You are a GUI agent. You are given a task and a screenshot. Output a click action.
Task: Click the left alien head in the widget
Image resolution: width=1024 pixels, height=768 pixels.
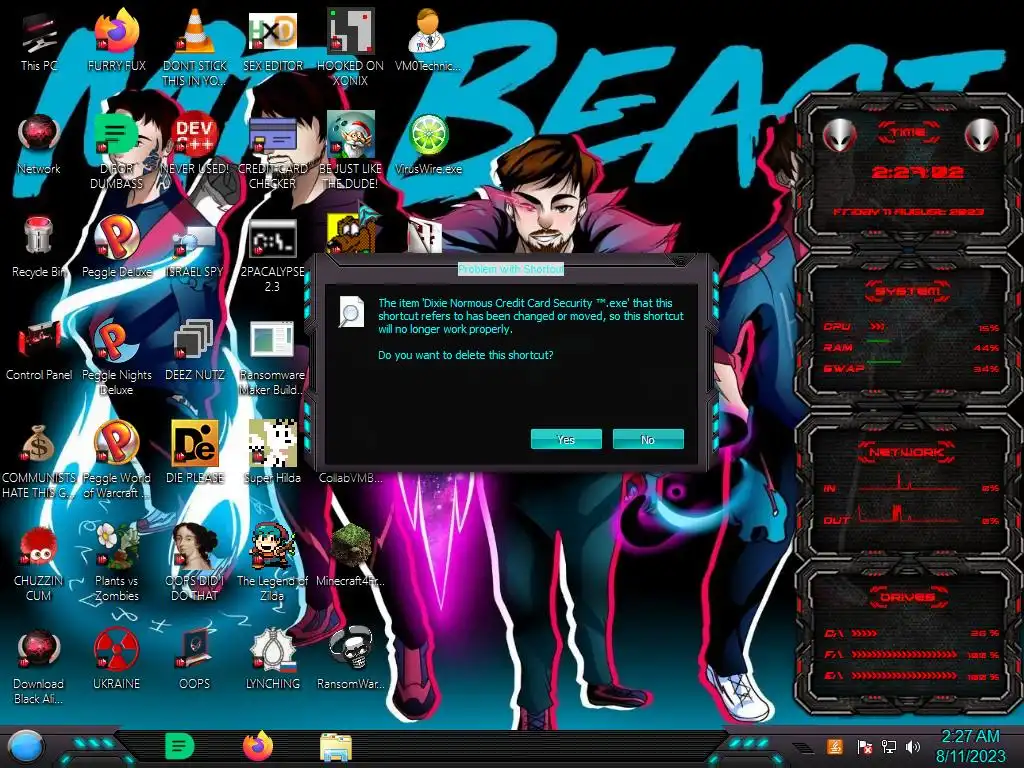point(839,135)
